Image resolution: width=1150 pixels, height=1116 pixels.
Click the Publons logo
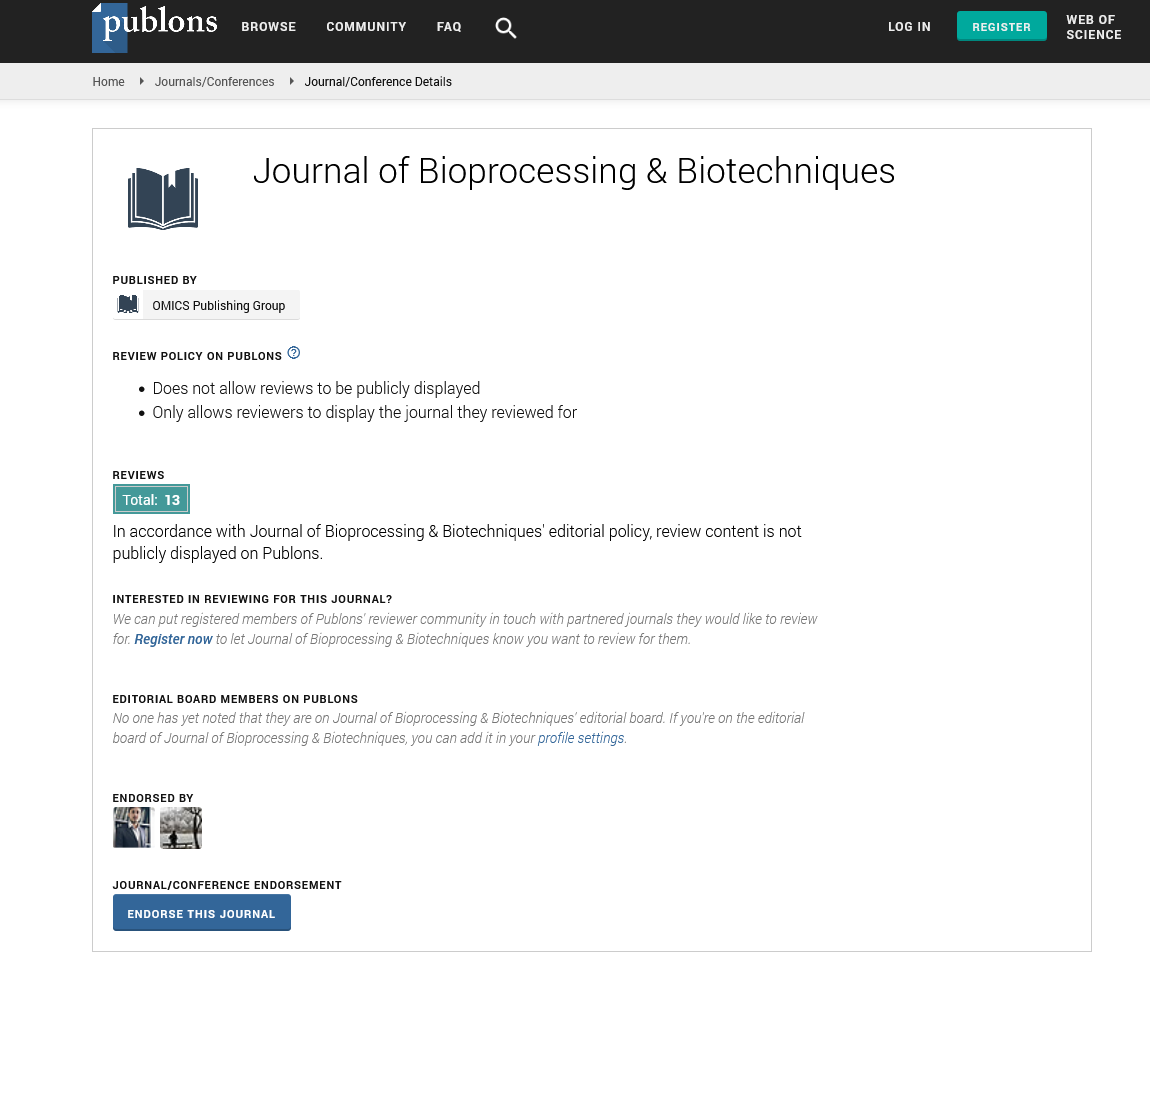(155, 27)
